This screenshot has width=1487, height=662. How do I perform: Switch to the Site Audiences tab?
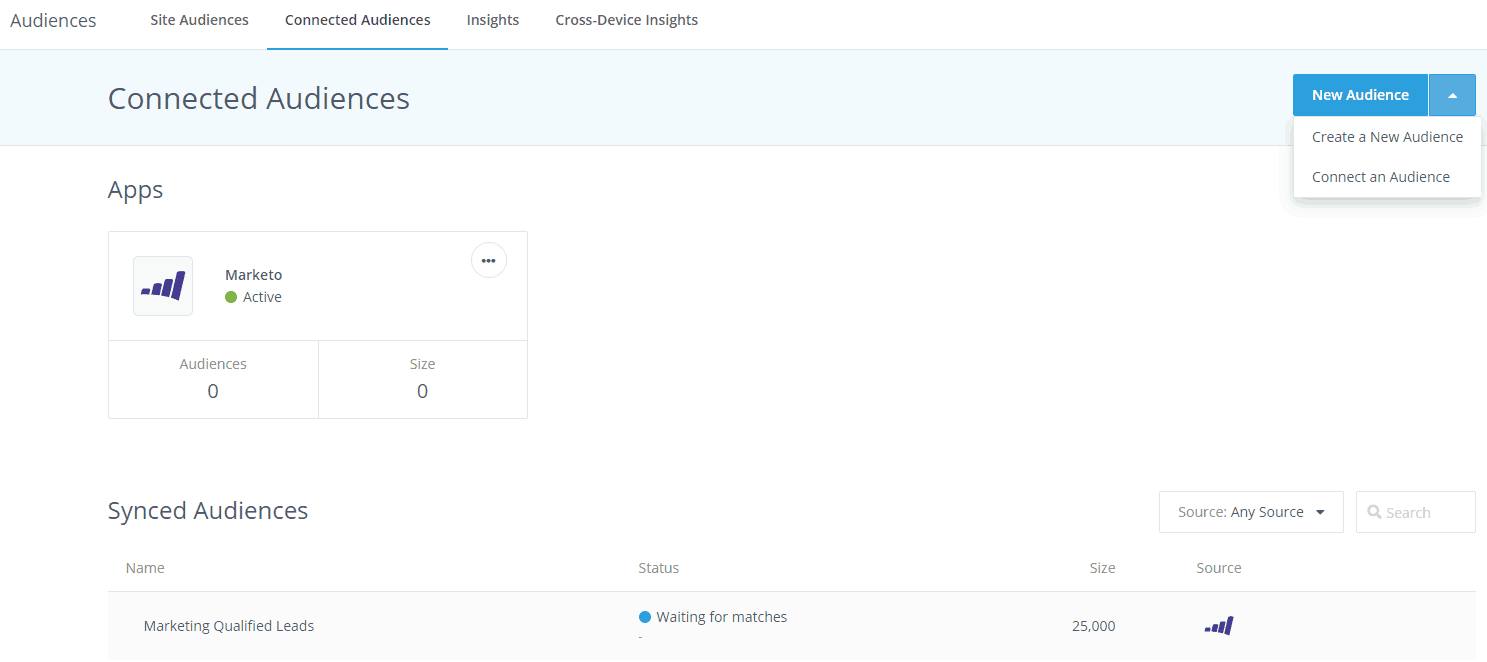(x=198, y=19)
